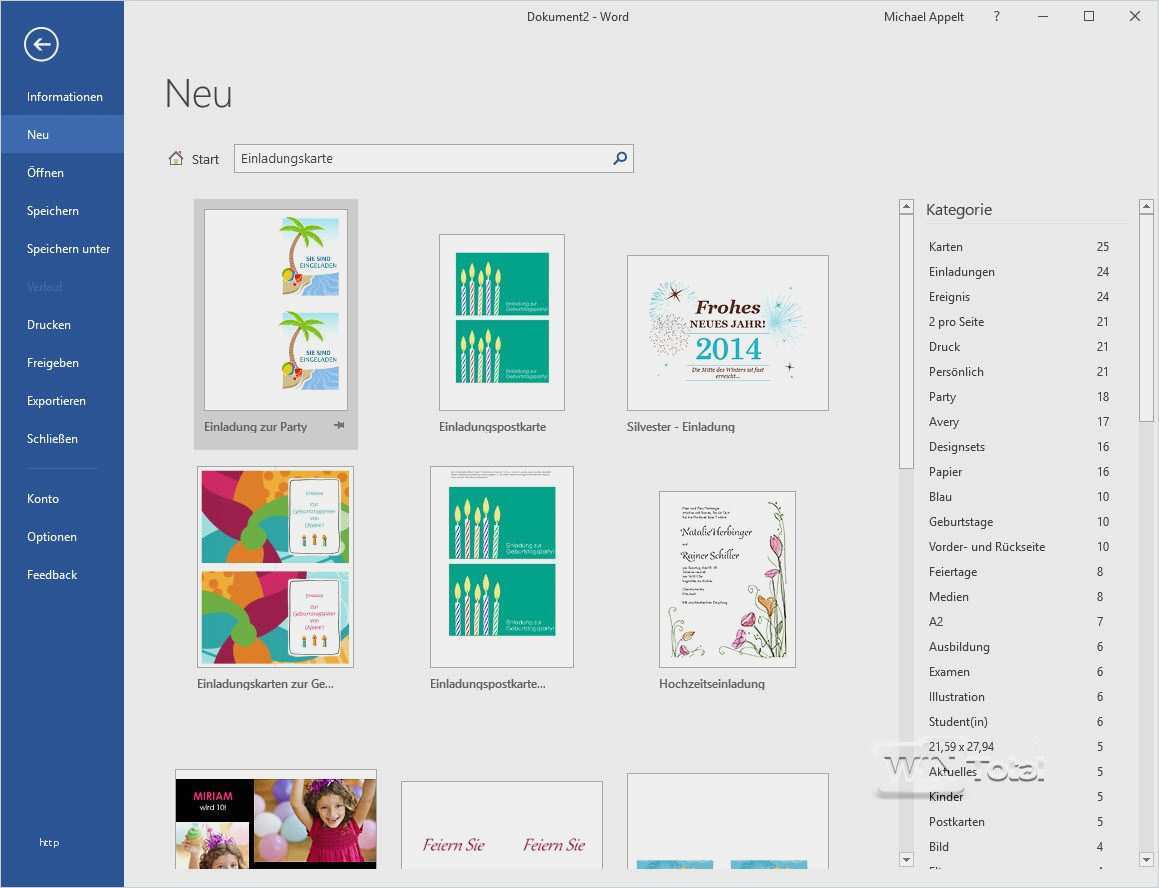Viewport: 1159px width, 888px height.
Task: Click the Start home icon
Action: coord(176,158)
